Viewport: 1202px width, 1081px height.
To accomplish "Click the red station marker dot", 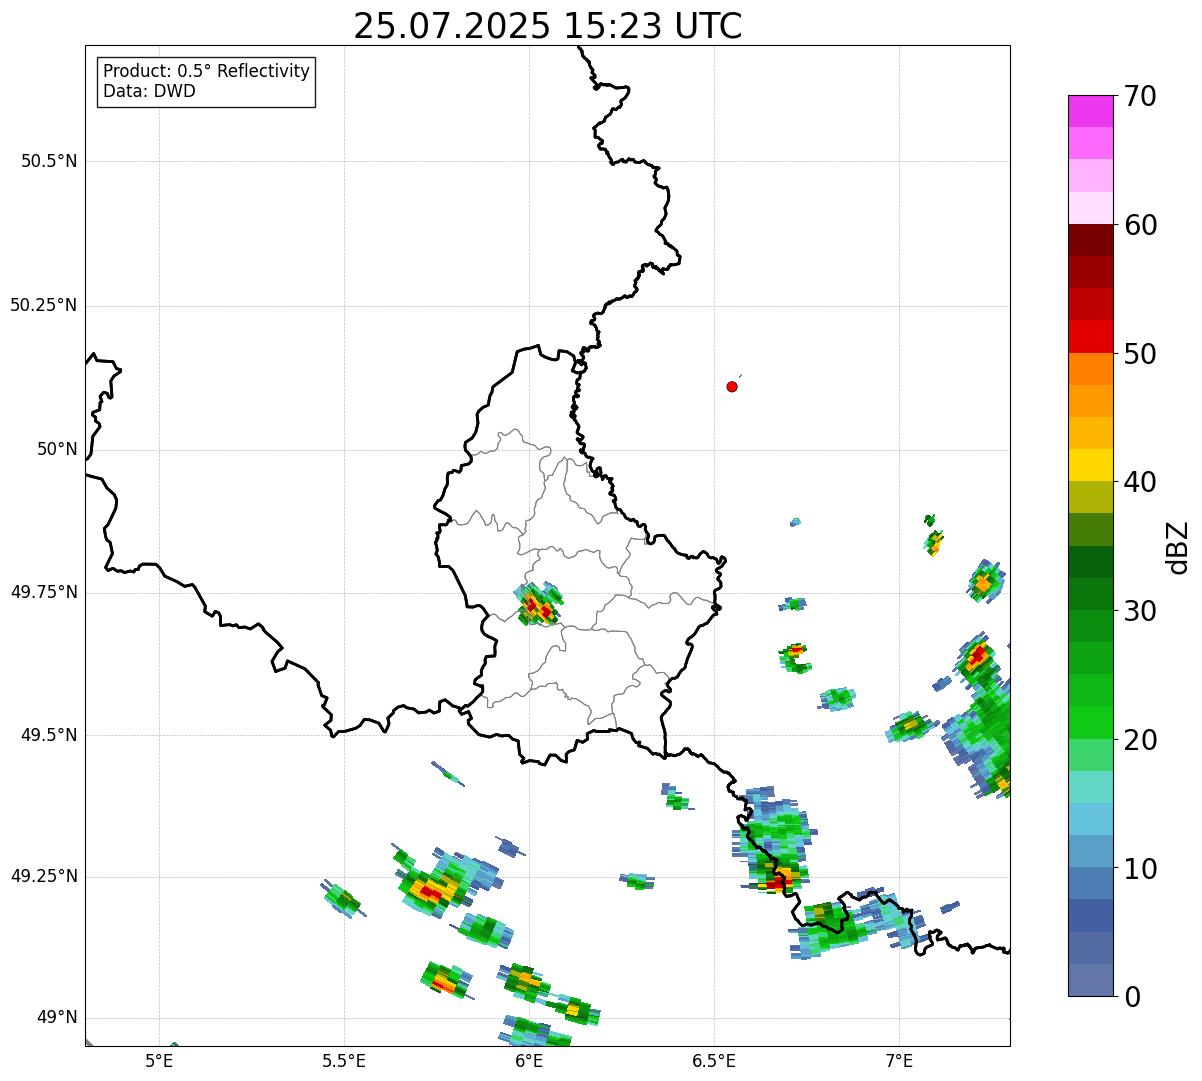I will tap(732, 386).
